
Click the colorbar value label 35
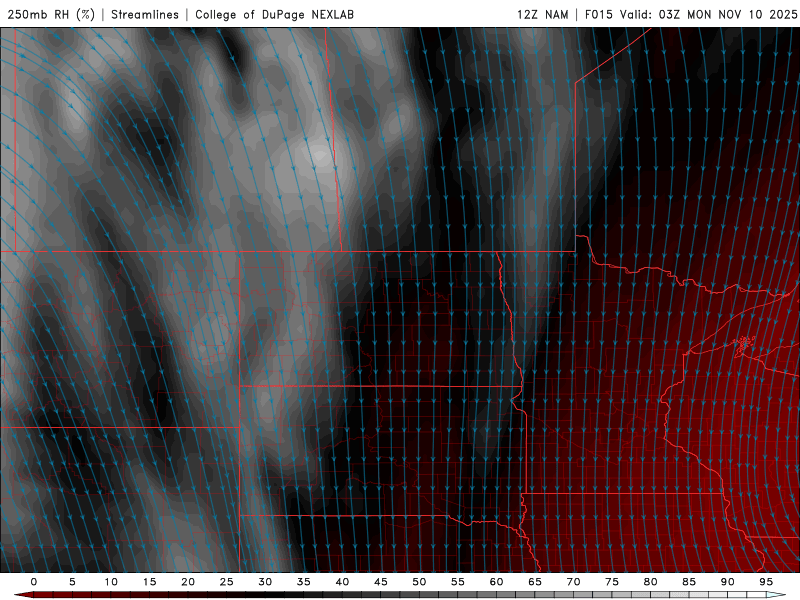(304, 582)
